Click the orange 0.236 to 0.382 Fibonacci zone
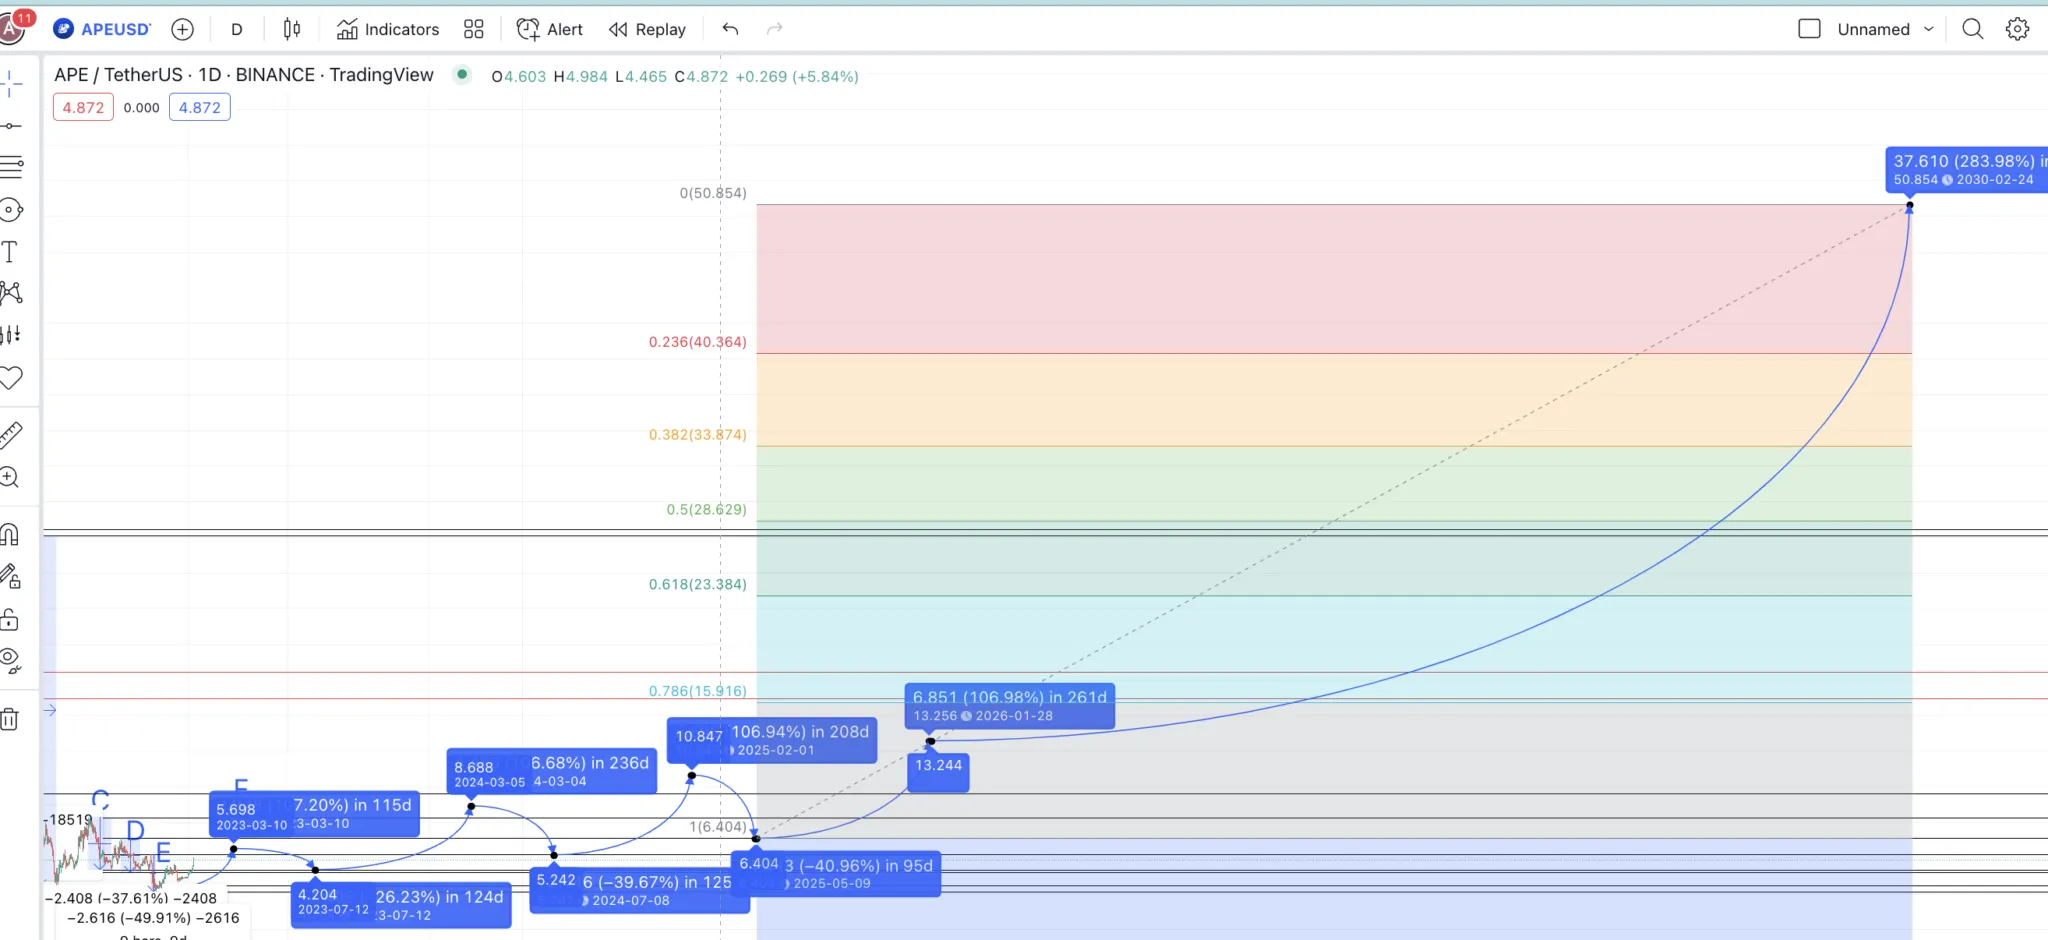 1334,400
